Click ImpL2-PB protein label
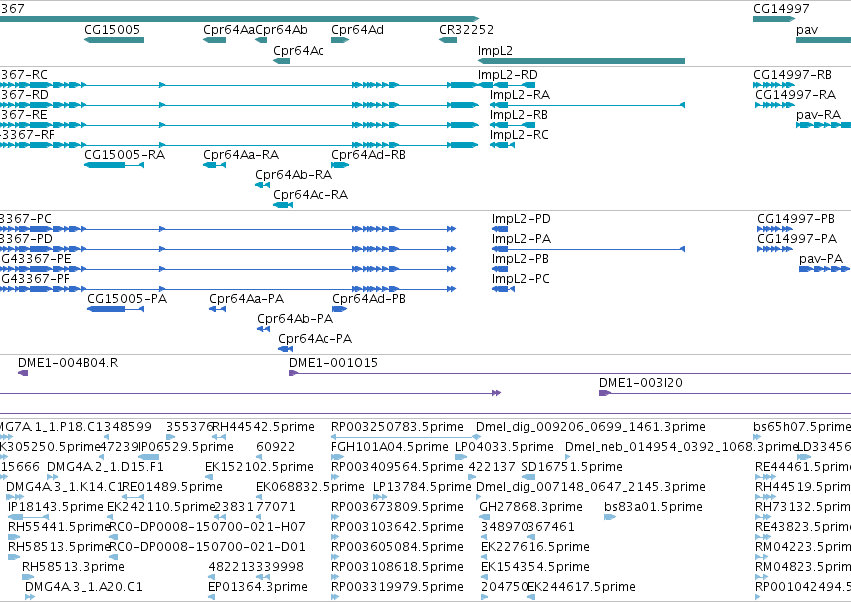 point(520,259)
